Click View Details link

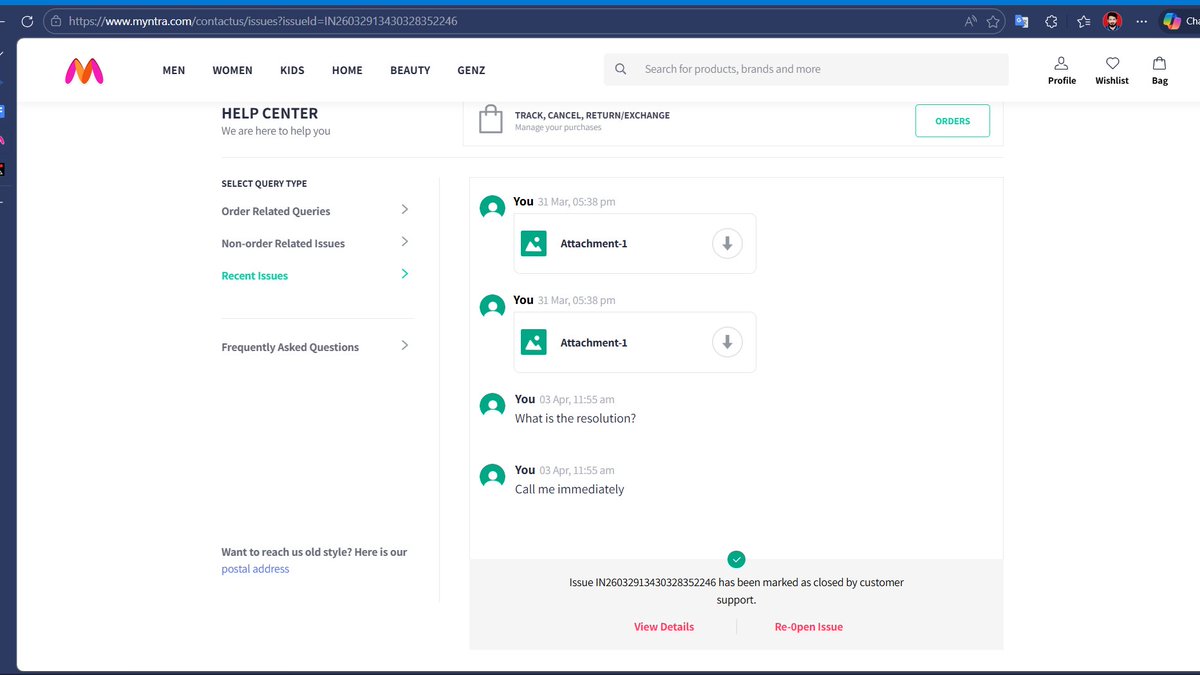point(664,627)
